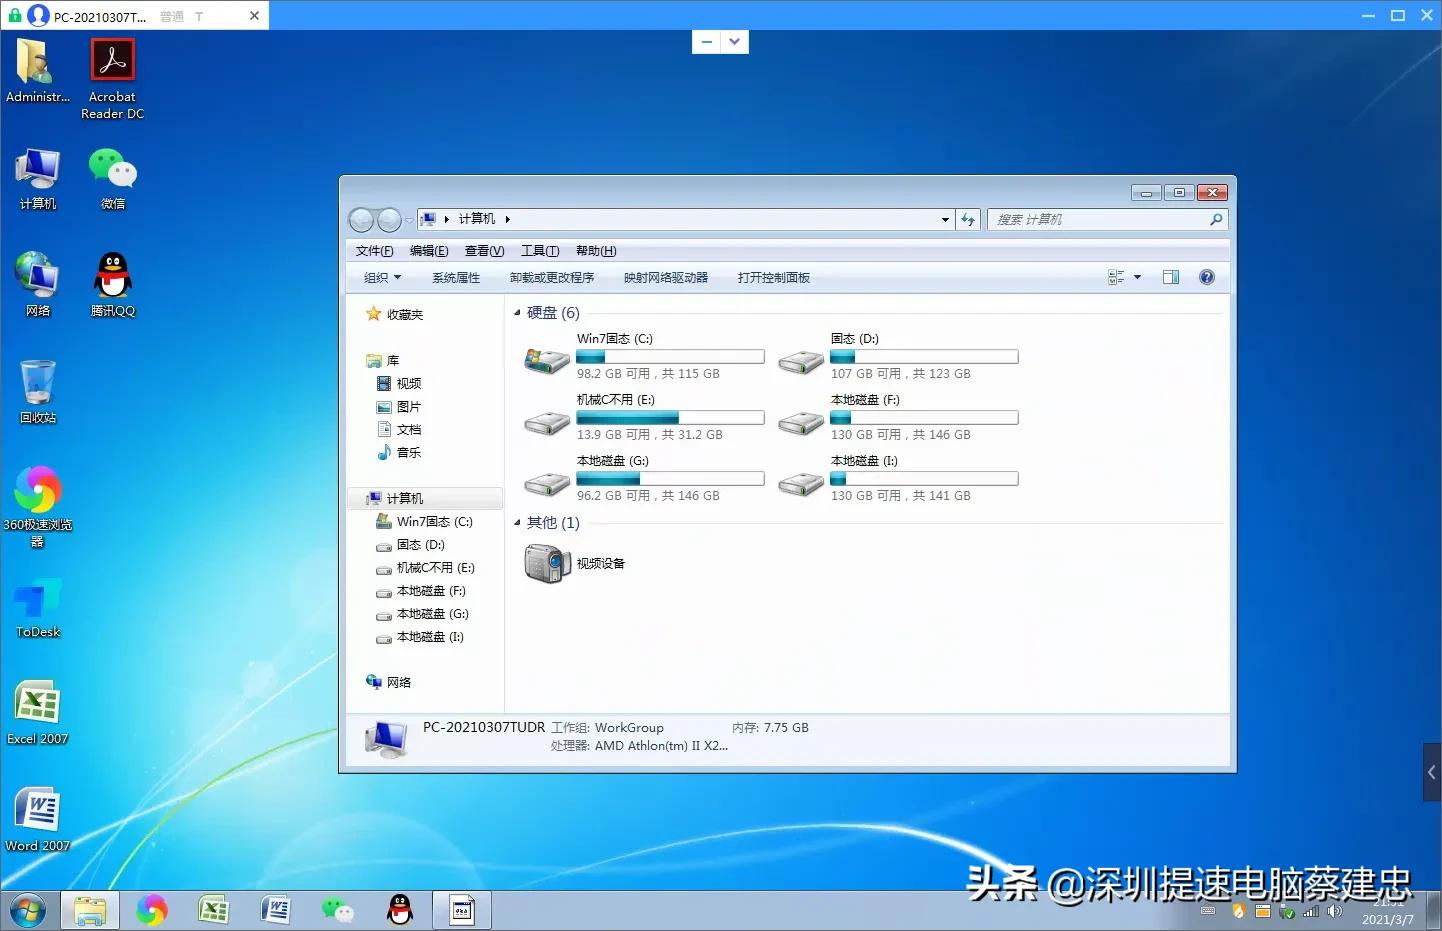Screen dimensions: 1442x931
Task: Open the 组织 dropdown menu
Action: 382,278
